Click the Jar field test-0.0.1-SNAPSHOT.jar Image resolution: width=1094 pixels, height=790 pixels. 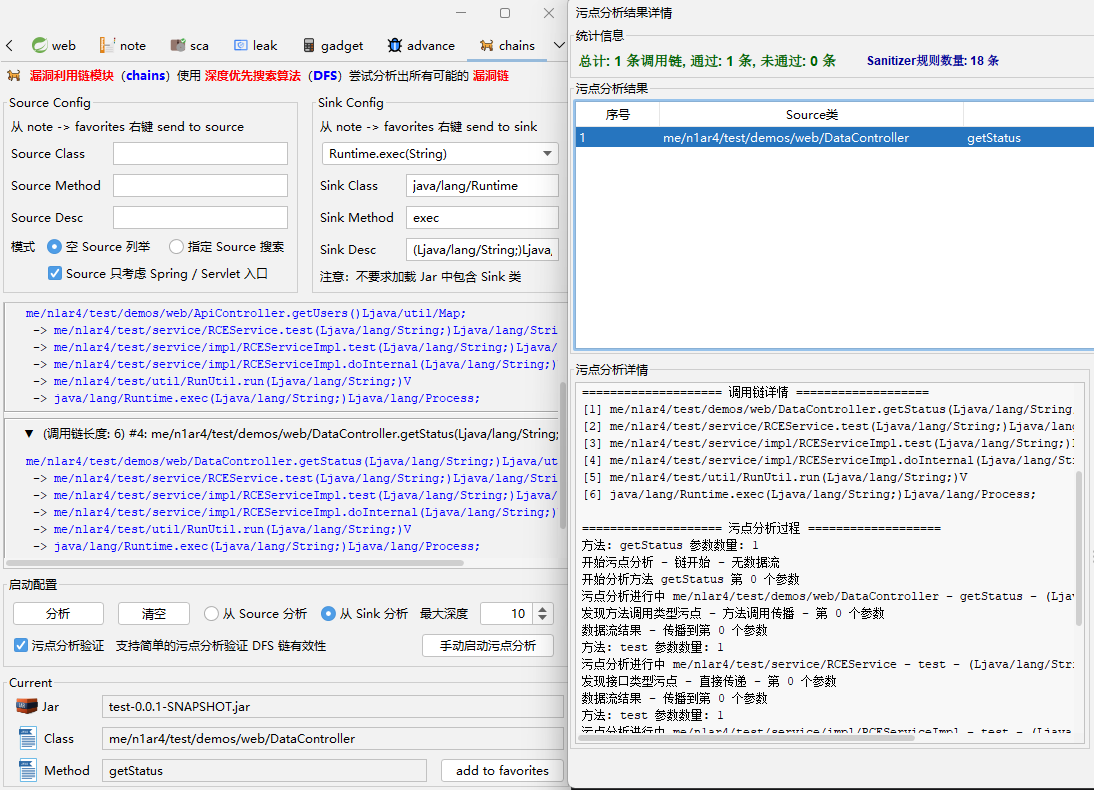click(x=332, y=706)
